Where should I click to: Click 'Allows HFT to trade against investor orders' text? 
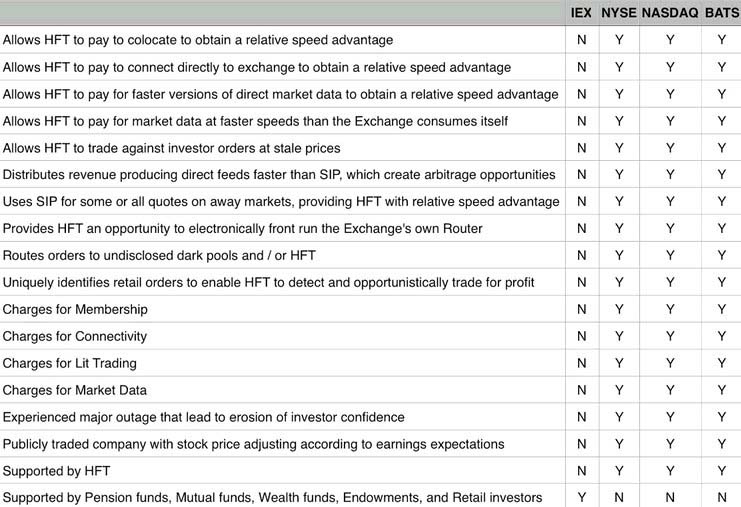coord(172,148)
